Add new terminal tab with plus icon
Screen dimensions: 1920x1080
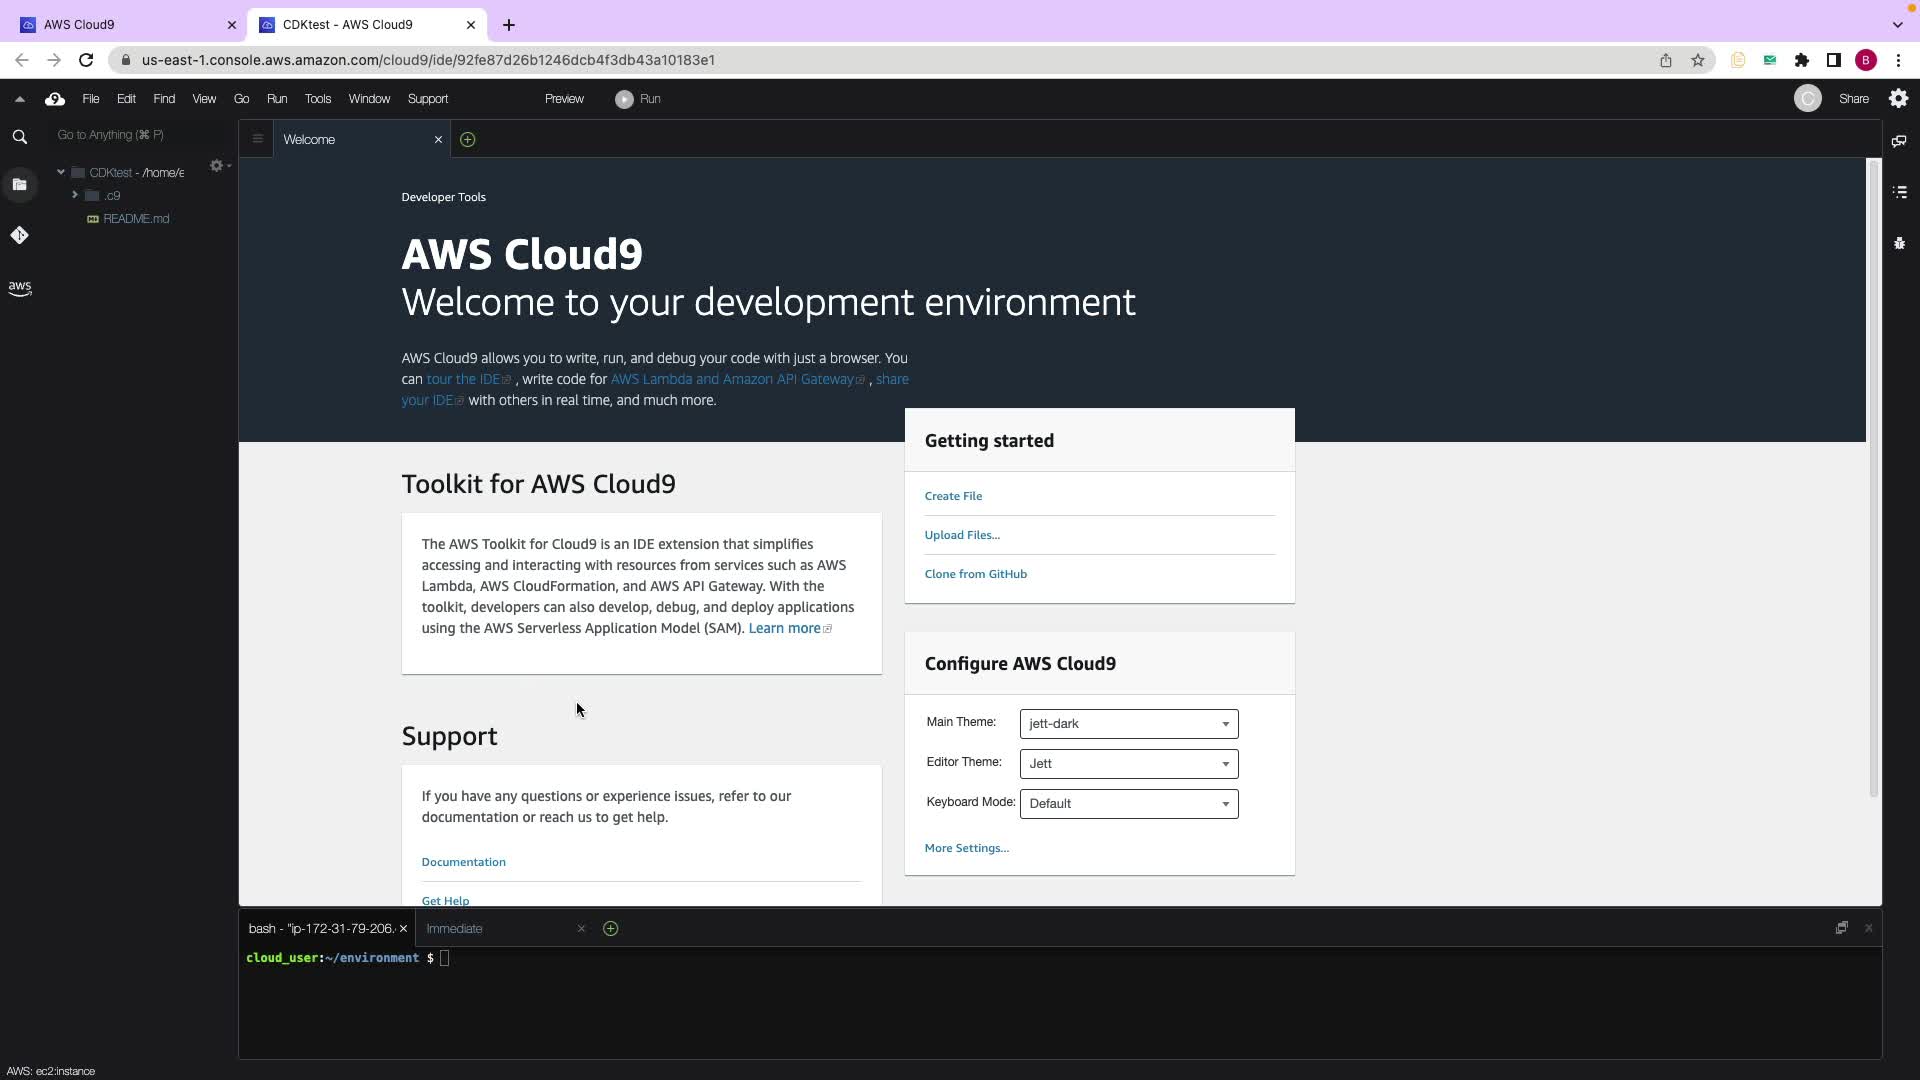(610, 928)
